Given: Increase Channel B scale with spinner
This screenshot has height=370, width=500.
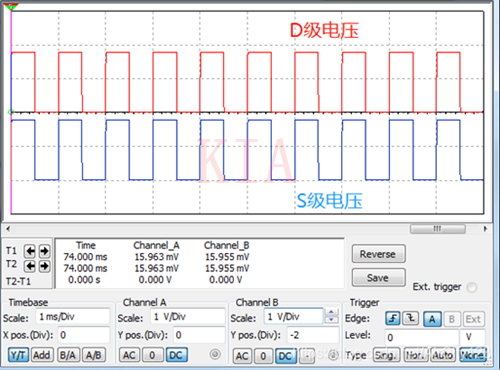Looking at the screenshot, I should pos(331,312).
